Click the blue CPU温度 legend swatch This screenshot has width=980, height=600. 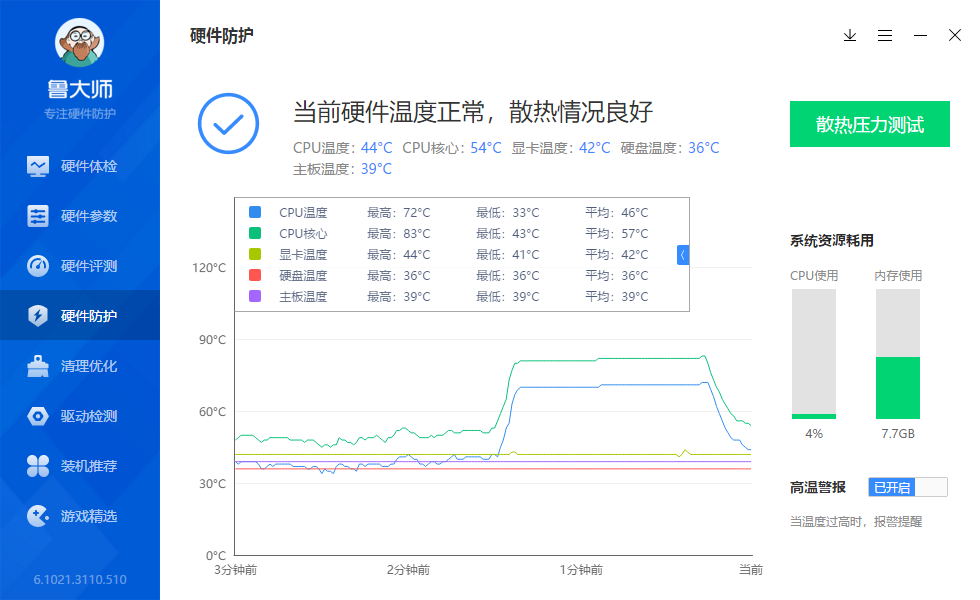point(255,212)
